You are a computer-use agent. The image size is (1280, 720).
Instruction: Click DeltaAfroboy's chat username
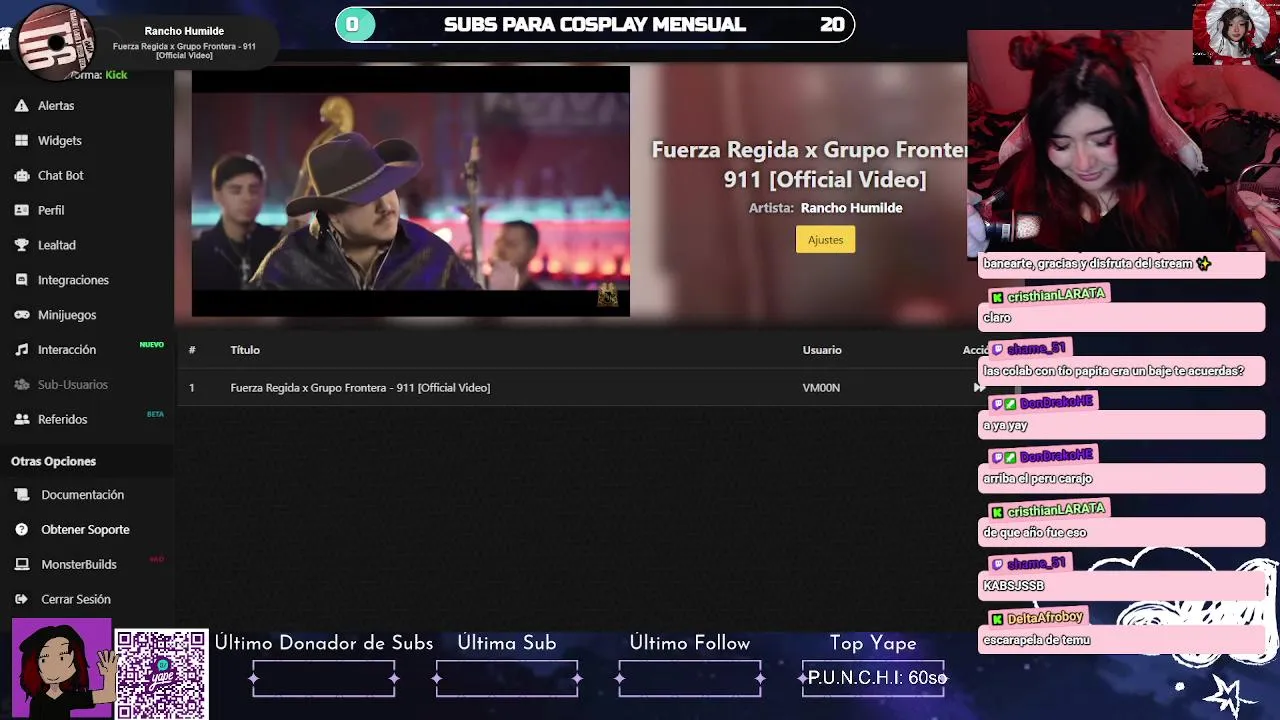[1045, 618]
